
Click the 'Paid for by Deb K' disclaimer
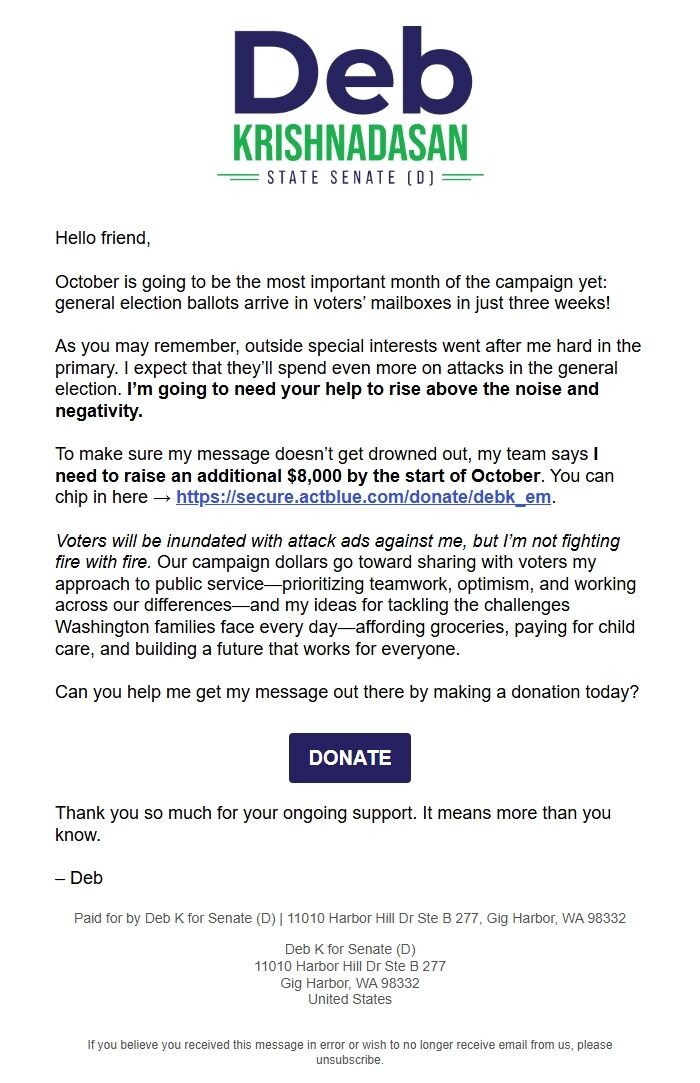(349, 918)
